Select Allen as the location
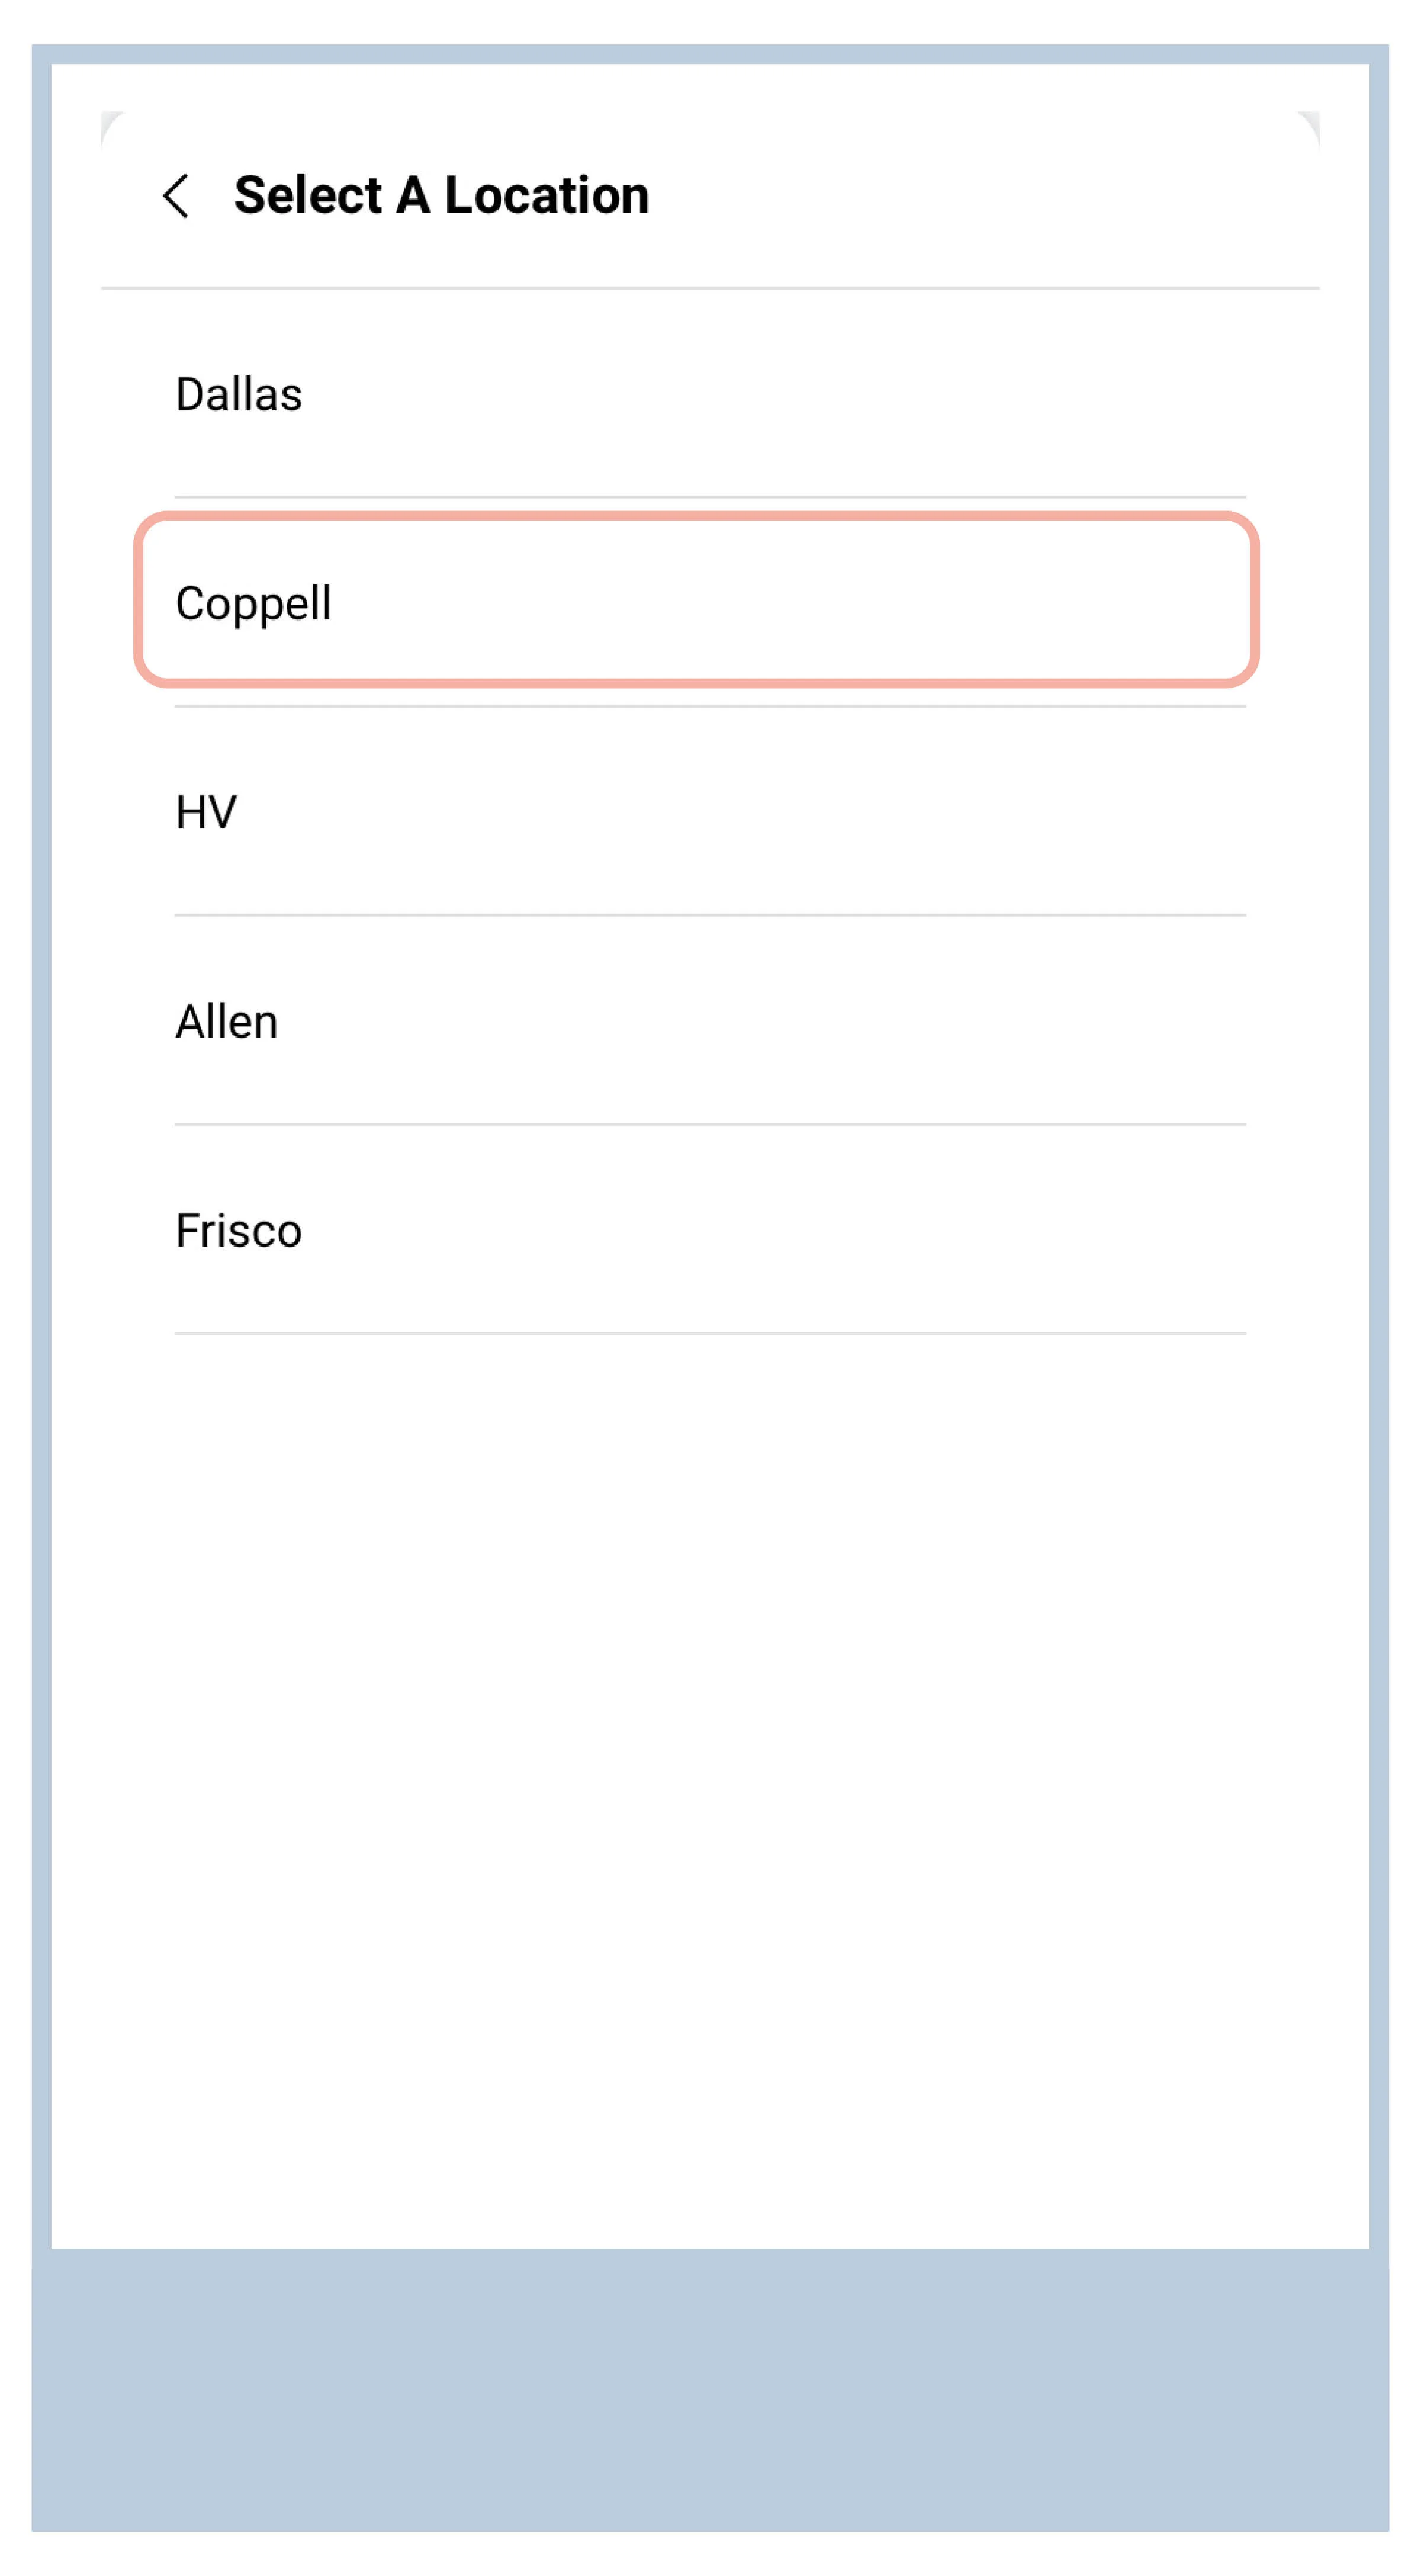 710,1020
